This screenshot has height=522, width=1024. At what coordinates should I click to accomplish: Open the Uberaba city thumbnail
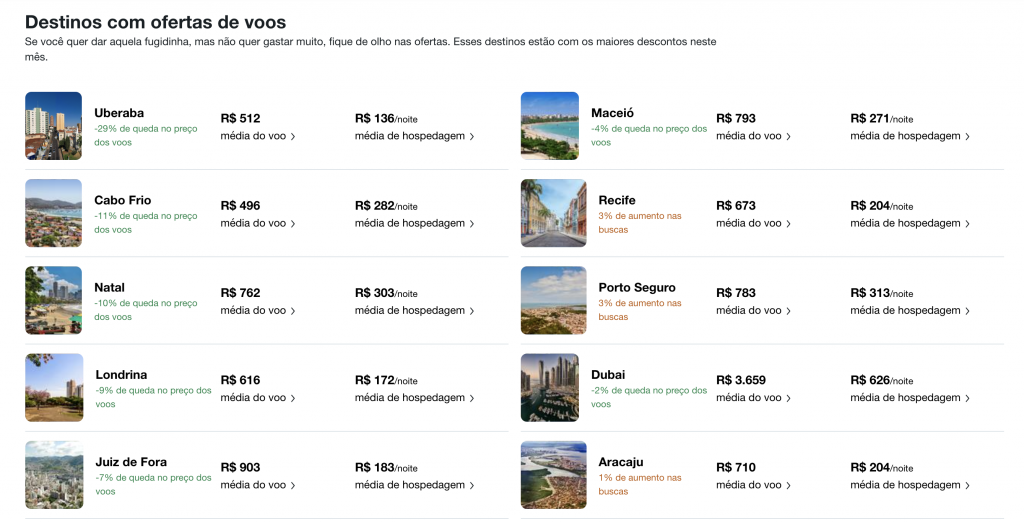pos(54,125)
